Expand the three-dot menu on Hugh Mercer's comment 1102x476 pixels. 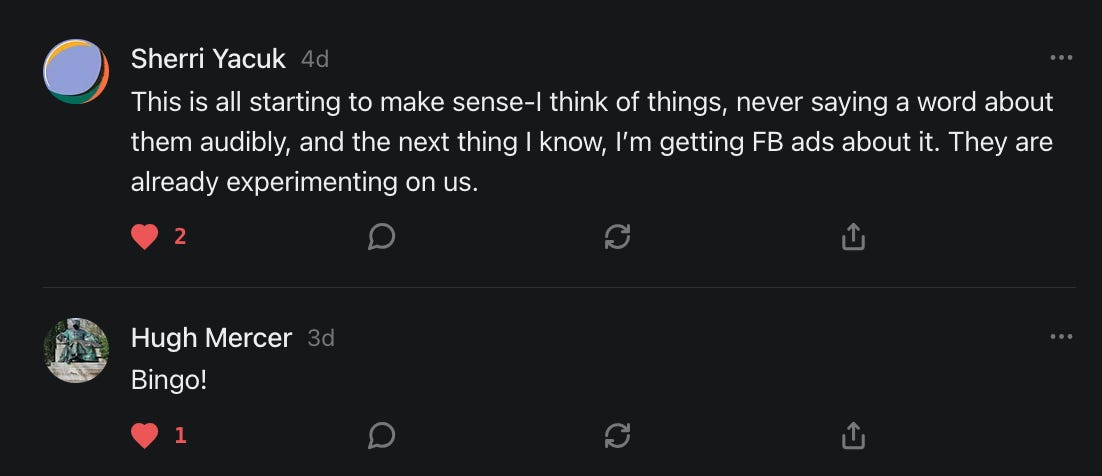pos(1061,337)
